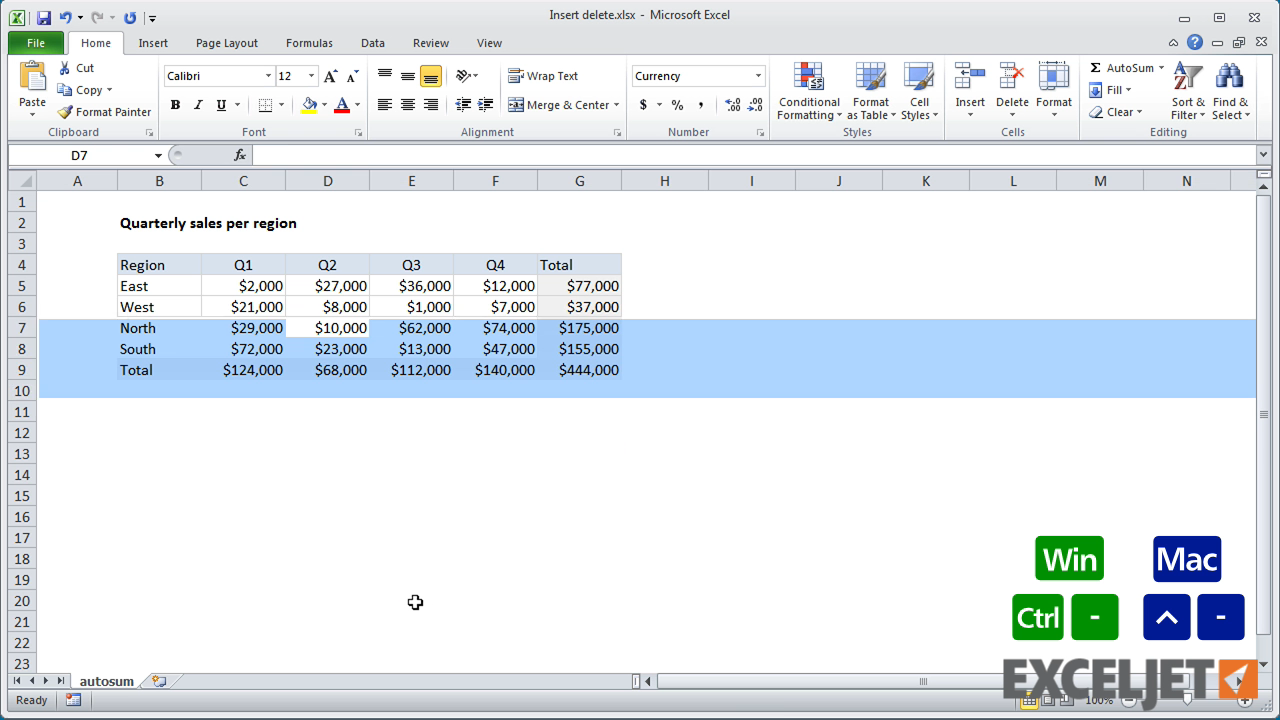Open the Currency number format dropdown
Image resolution: width=1280 pixels, height=720 pixels.
pos(758,76)
